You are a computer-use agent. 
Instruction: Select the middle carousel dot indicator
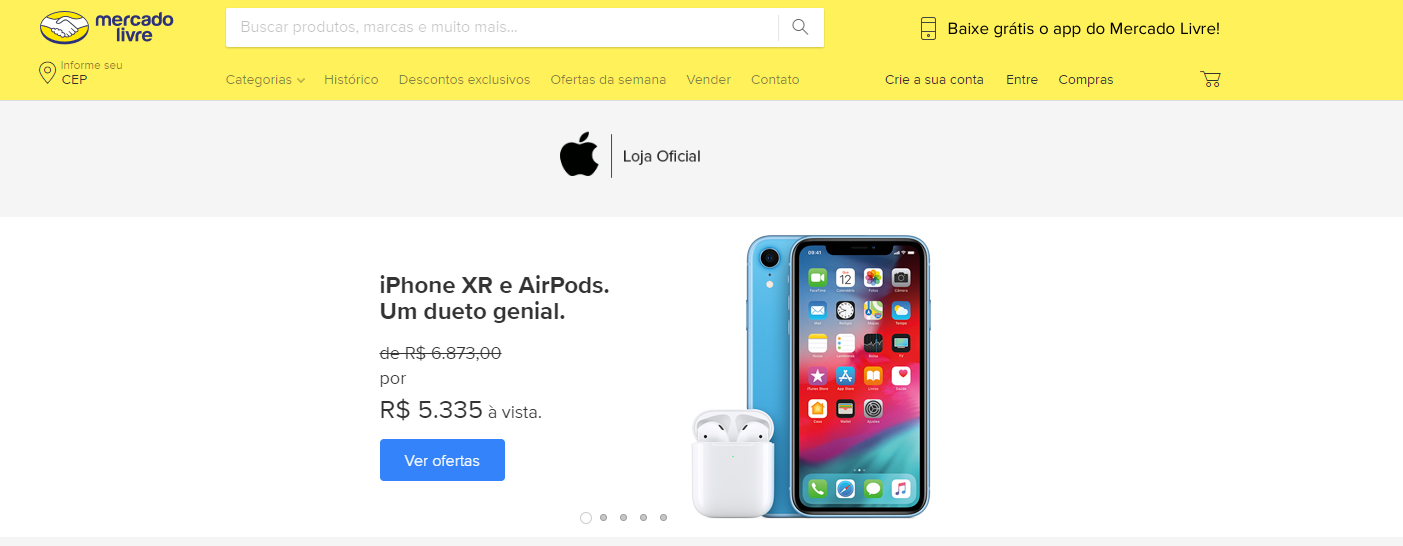pyautogui.click(x=623, y=517)
